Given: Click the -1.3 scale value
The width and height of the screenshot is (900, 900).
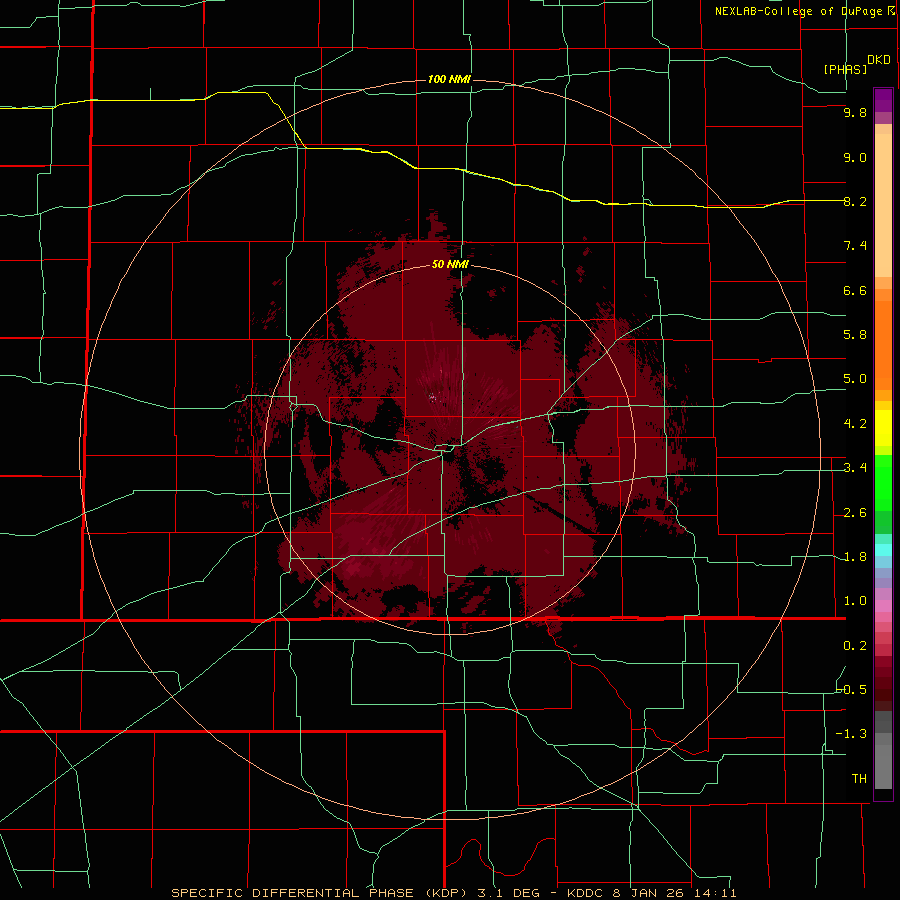Looking at the screenshot, I should (852, 734).
